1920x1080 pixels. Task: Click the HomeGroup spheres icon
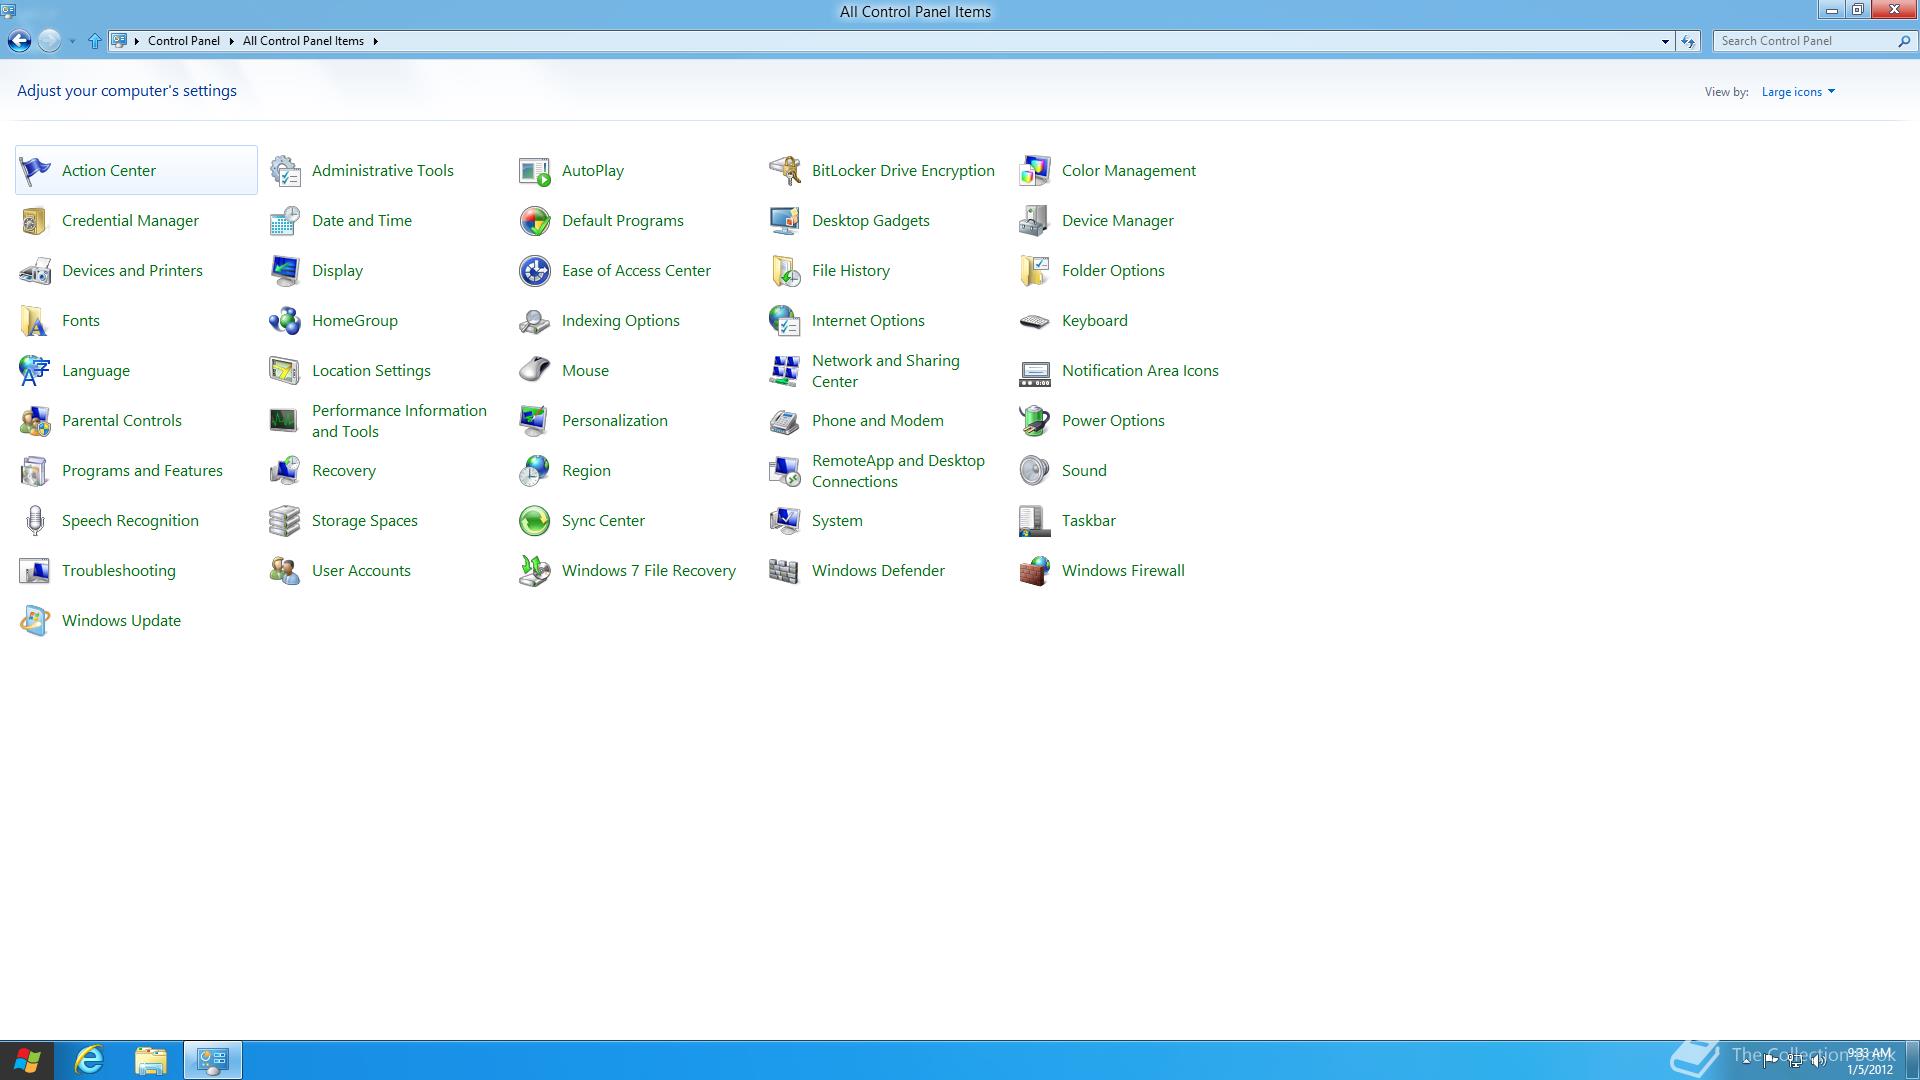285,321
